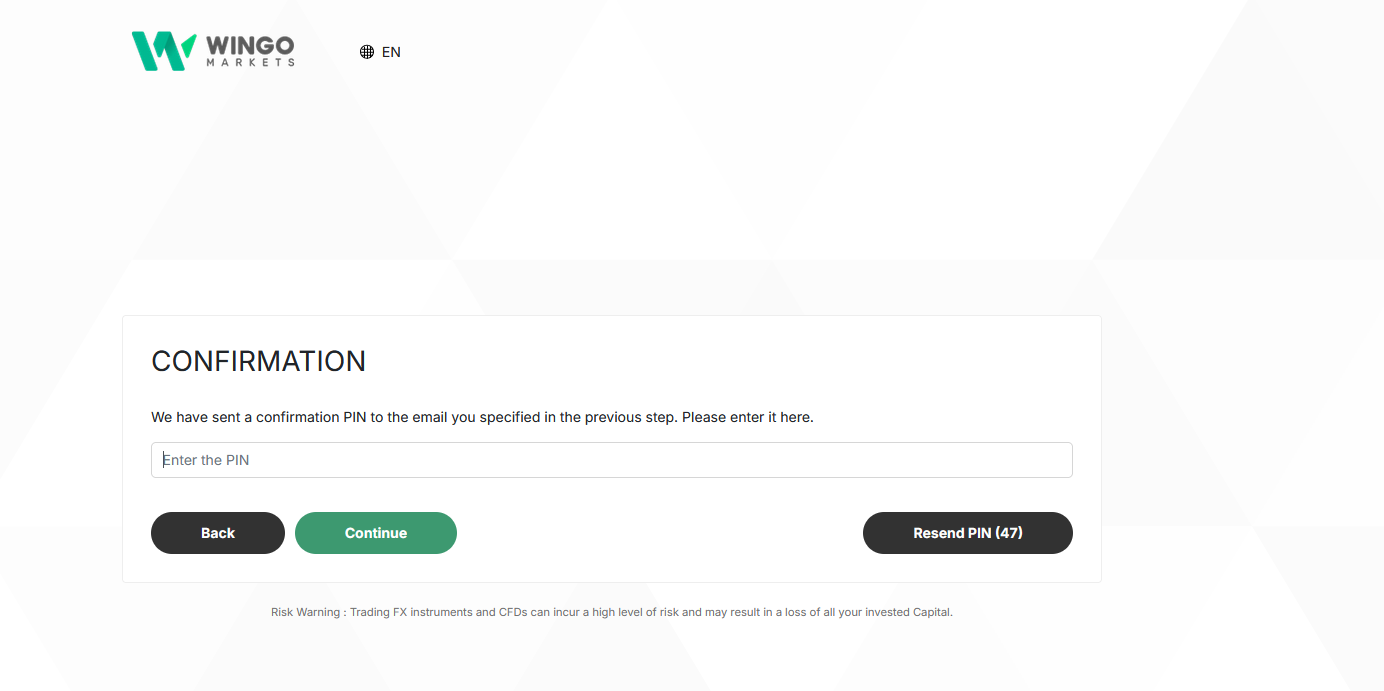Click the green Wingo W logo icon
This screenshot has width=1384, height=691.
(163, 51)
